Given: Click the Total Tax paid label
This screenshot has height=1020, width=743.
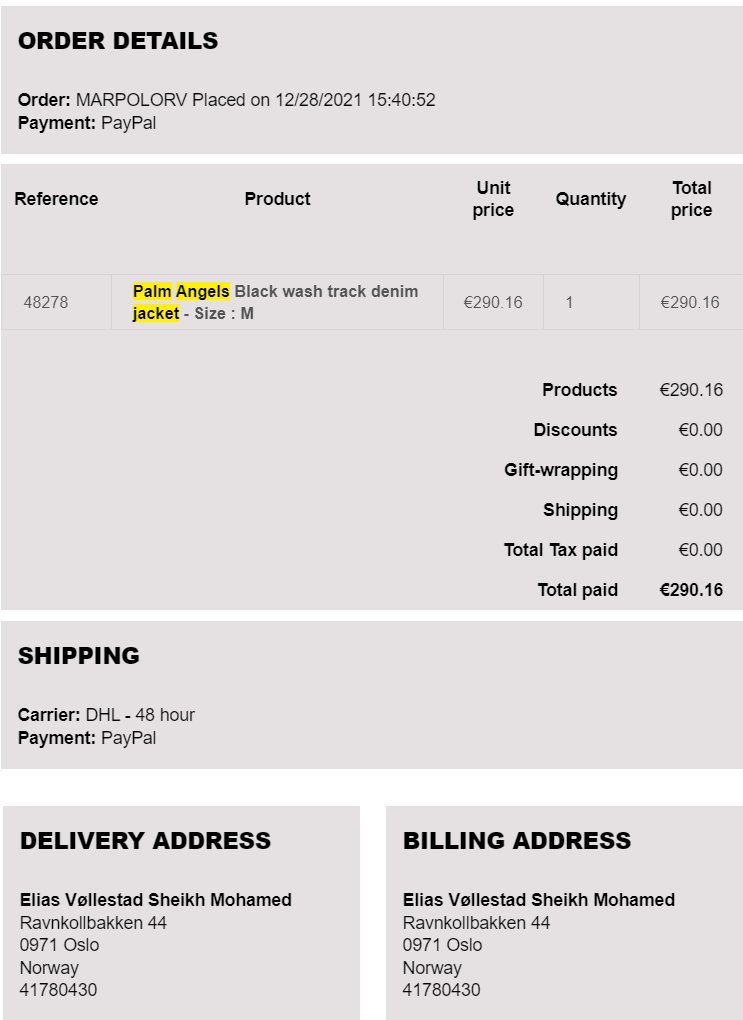Looking at the screenshot, I should [561, 550].
